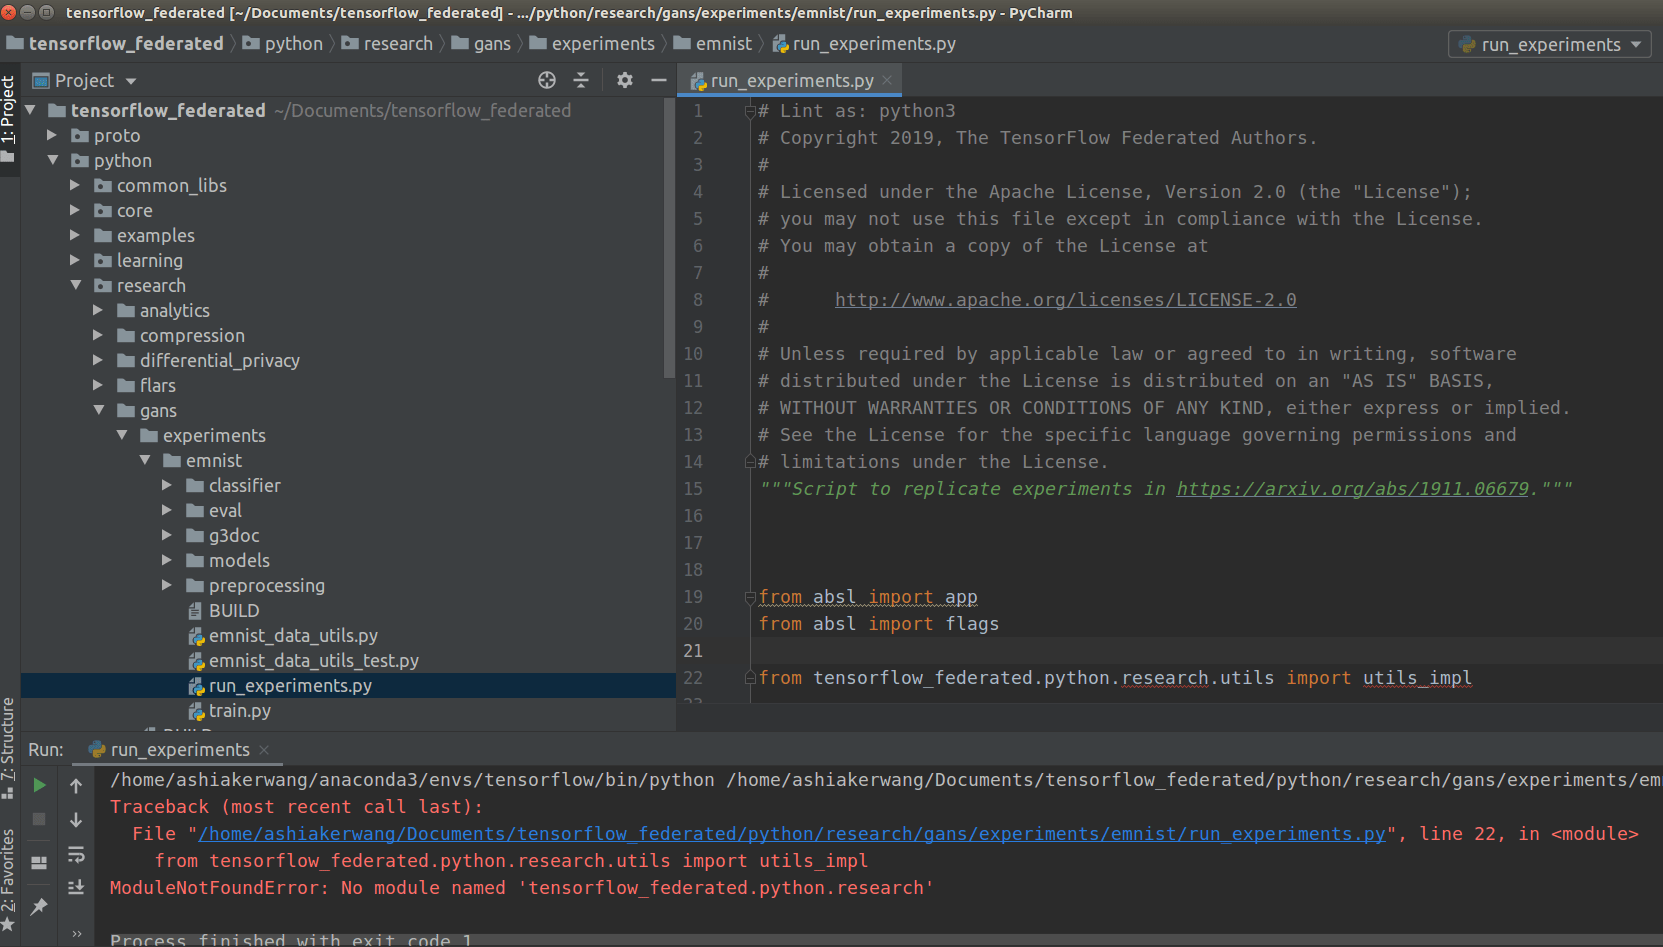Click the locate current file crosshair icon
The width and height of the screenshot is (1663, 947).
click(547, 80)
